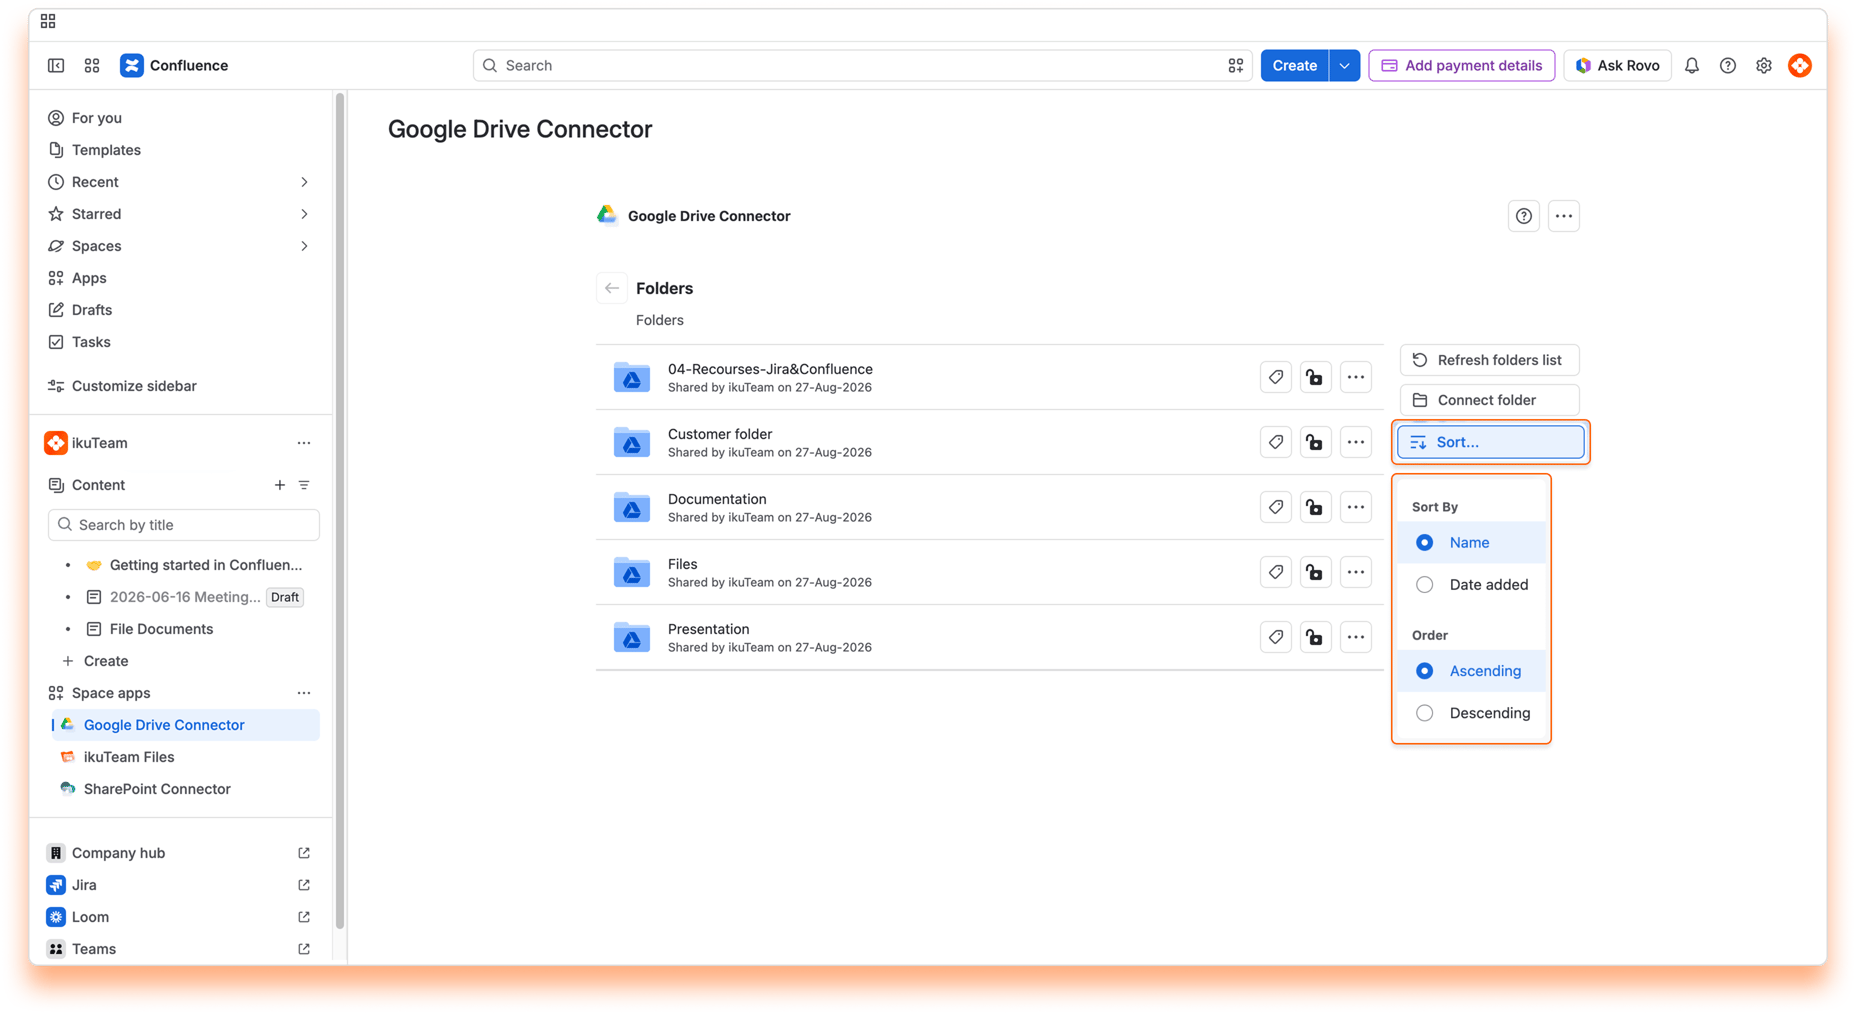Select Date added sort option
The width and height of the screenshot is (1856, 1014).
pos(1471,584)
